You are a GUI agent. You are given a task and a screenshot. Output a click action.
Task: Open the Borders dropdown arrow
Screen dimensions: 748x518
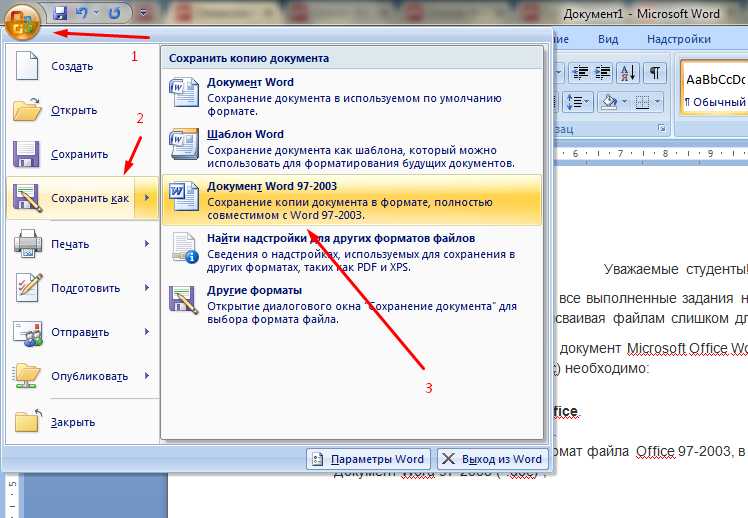click(658, 102)
